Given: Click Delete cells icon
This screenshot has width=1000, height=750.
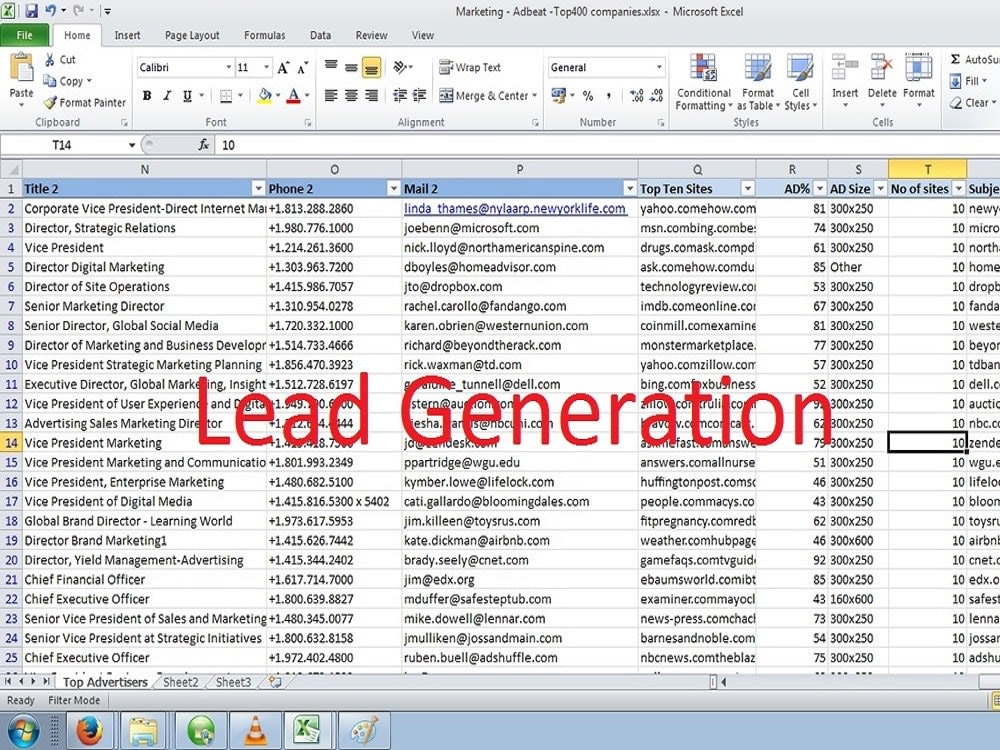Looking at the screenshot, I should 882,68.
